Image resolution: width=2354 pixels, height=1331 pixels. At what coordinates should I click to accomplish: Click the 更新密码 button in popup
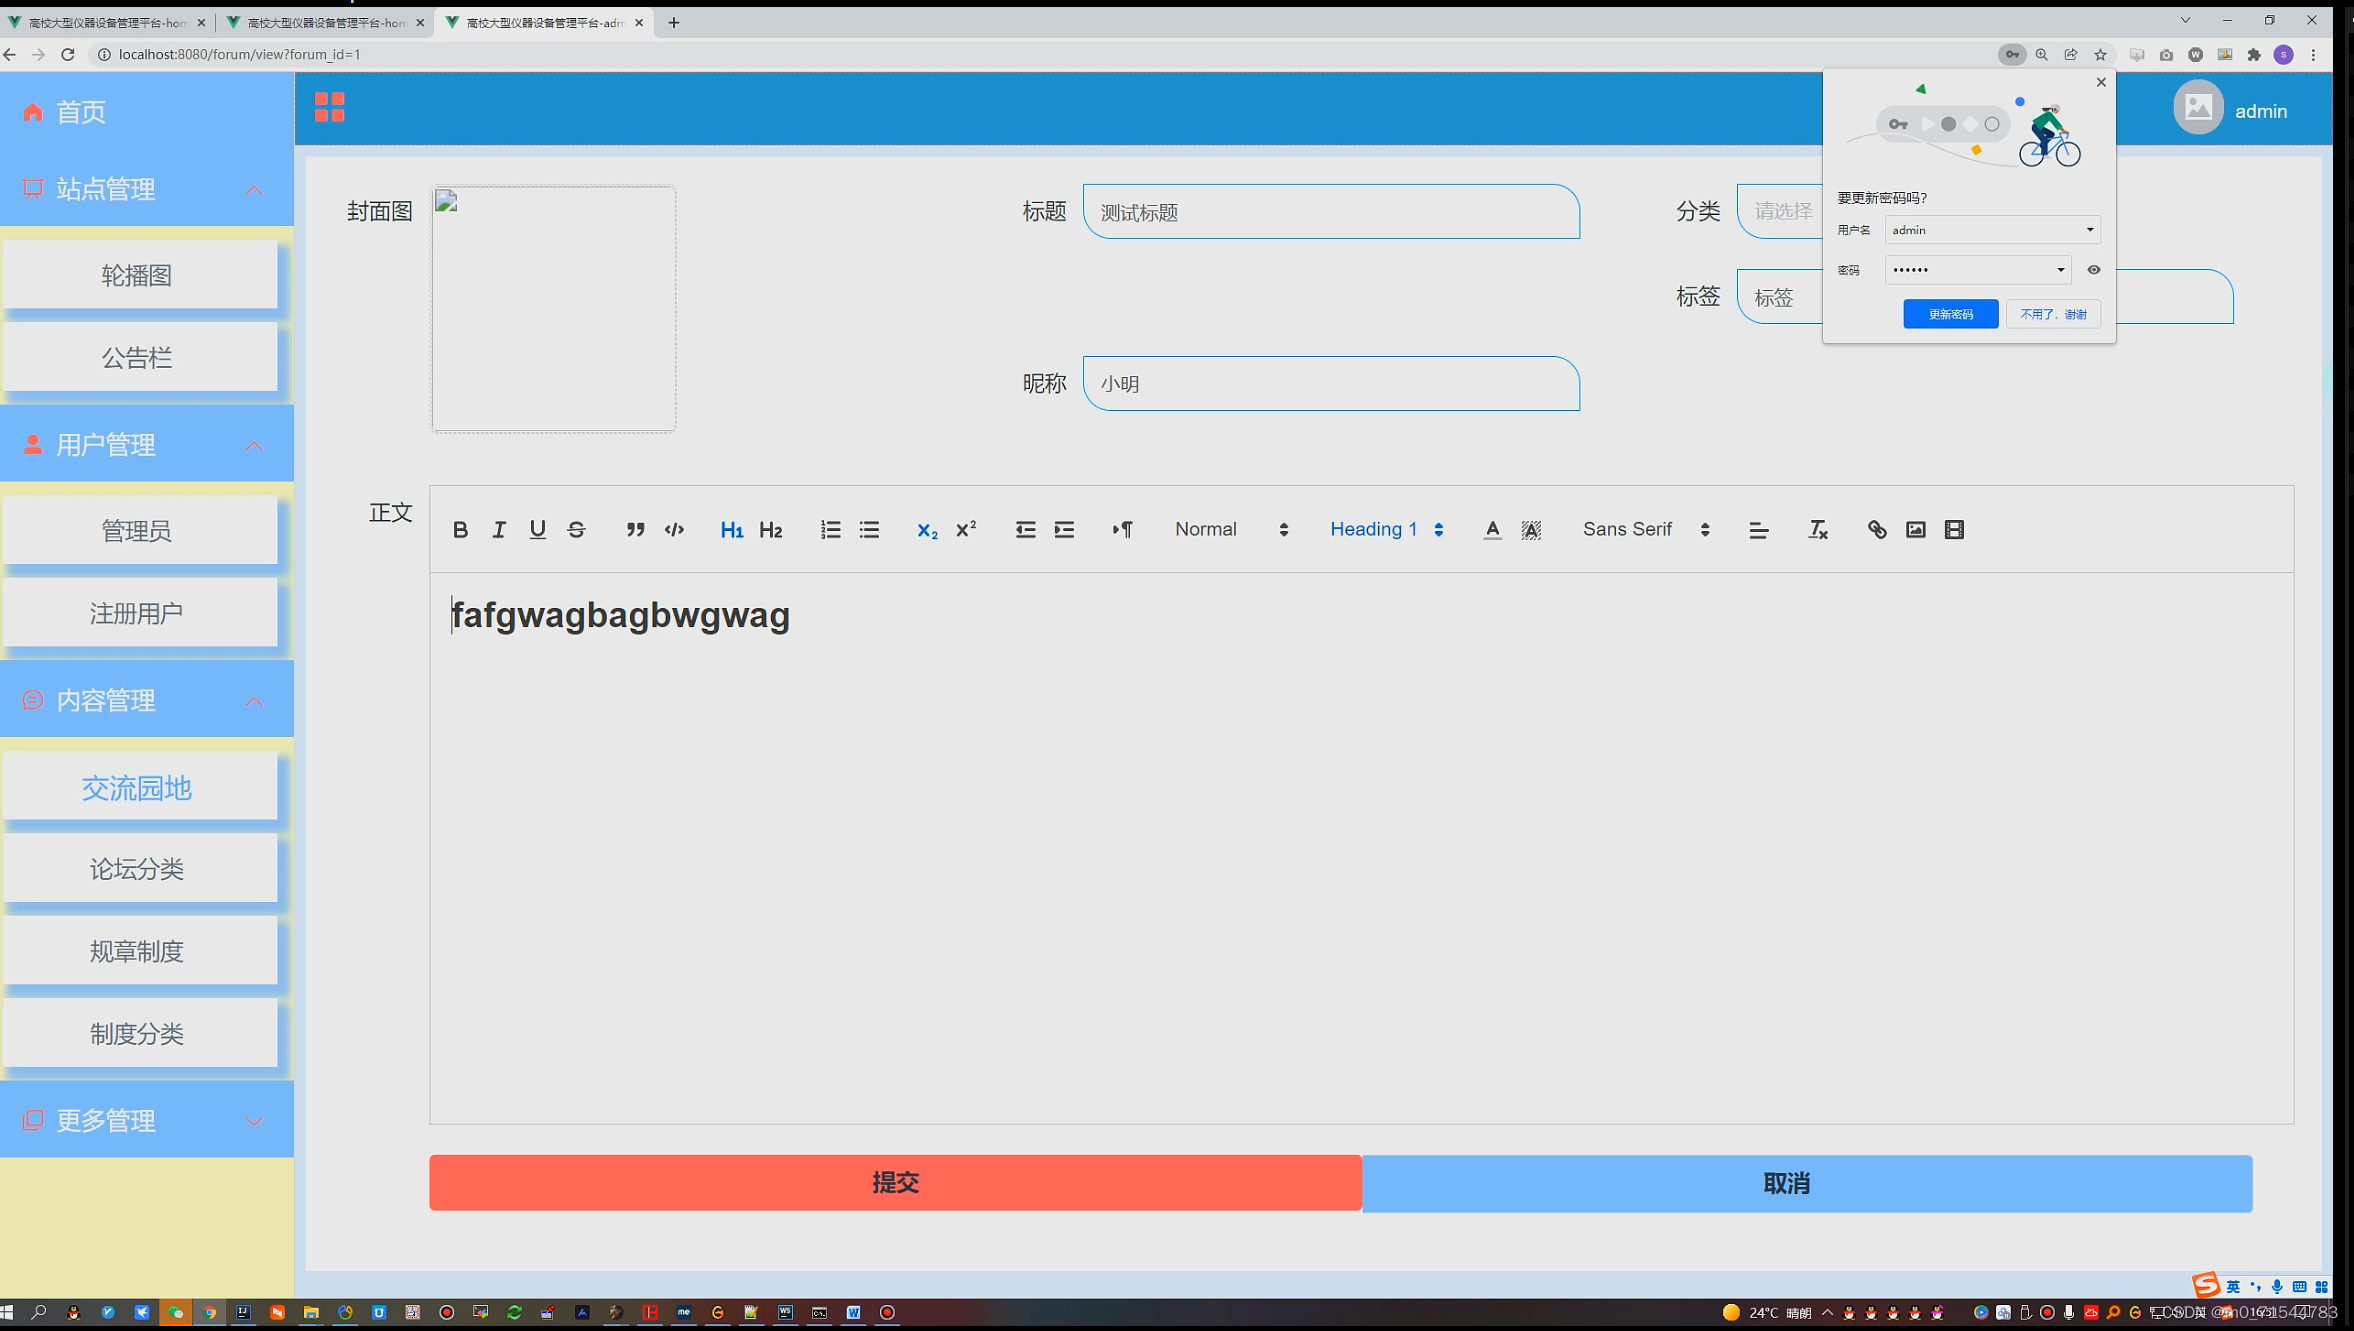(x=1950, y=314)
